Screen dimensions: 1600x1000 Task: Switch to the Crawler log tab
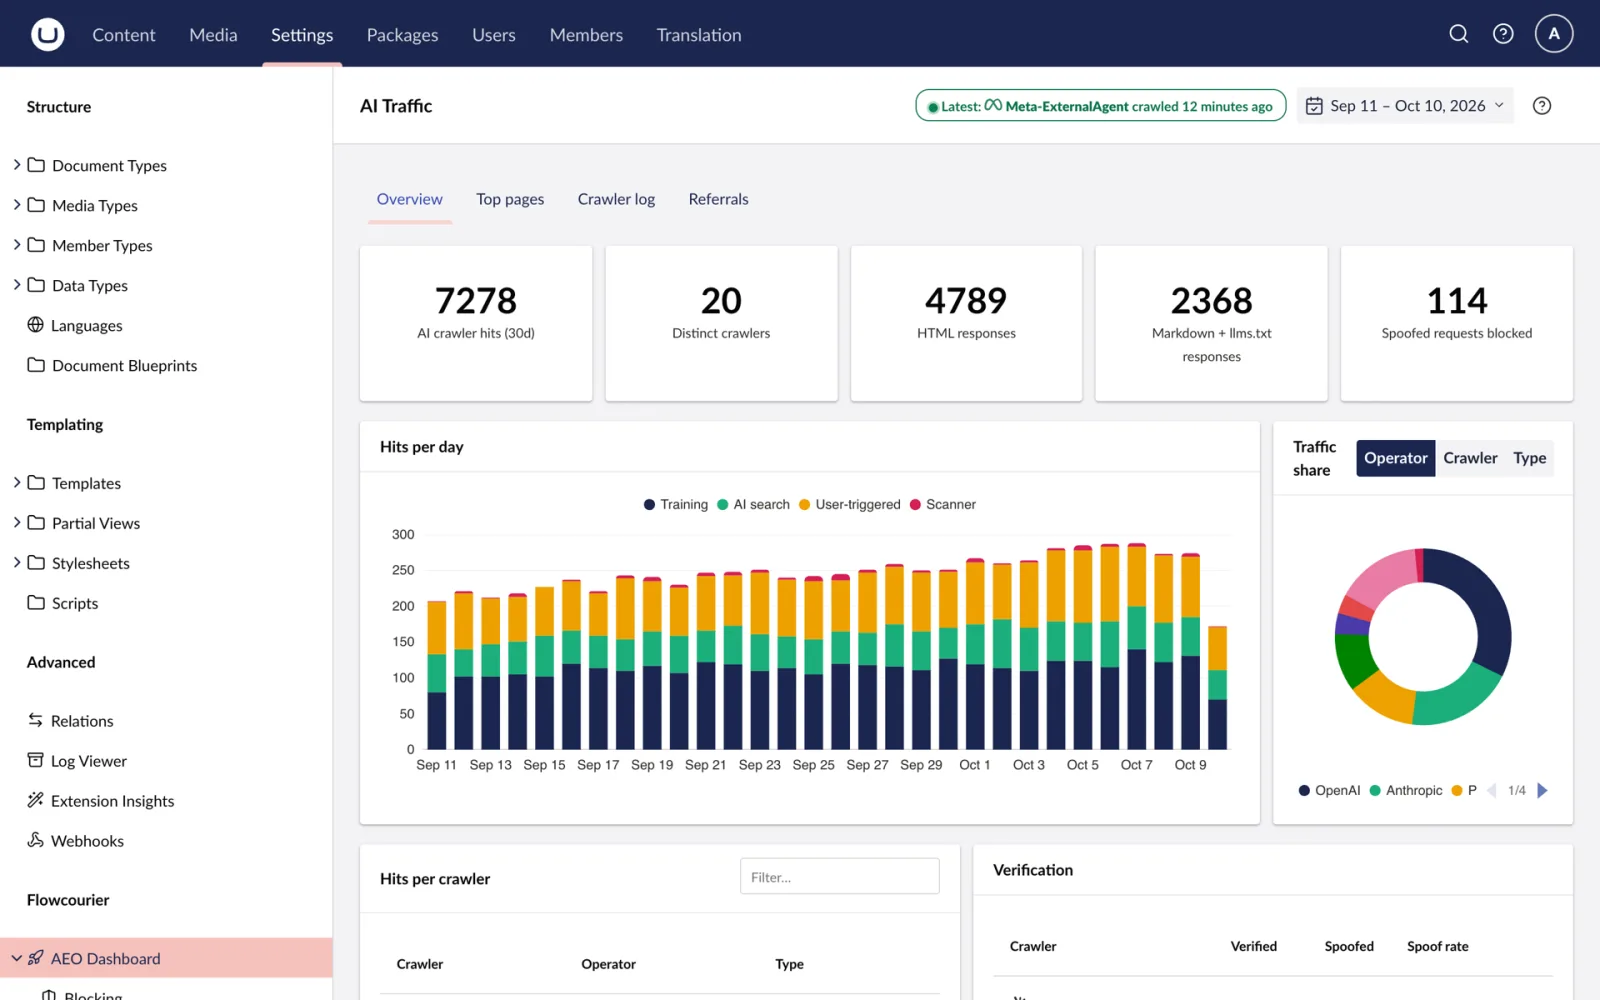pos(616,199)
